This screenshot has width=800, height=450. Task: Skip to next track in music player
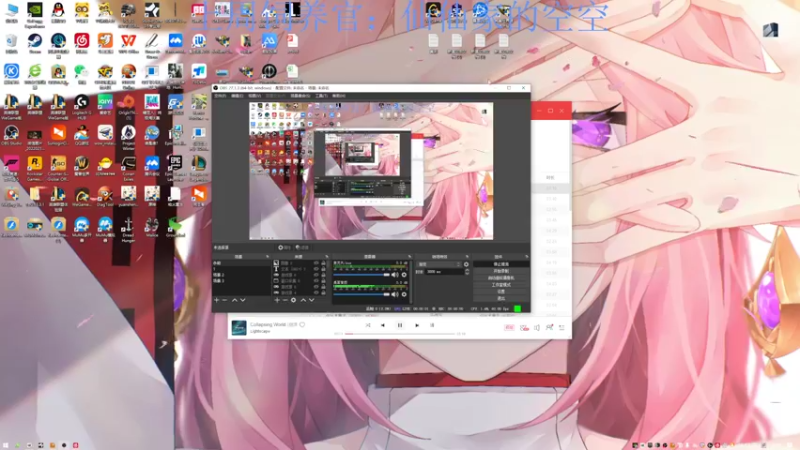click(417, 325)
